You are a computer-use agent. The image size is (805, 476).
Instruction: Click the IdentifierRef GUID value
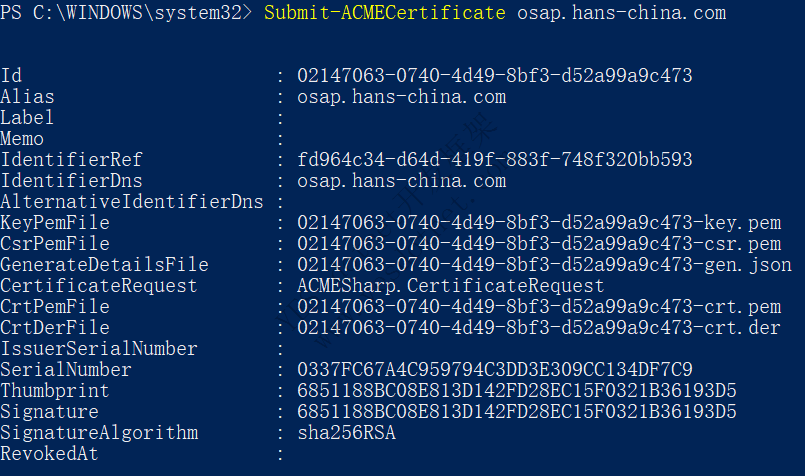tap(494, 160)
